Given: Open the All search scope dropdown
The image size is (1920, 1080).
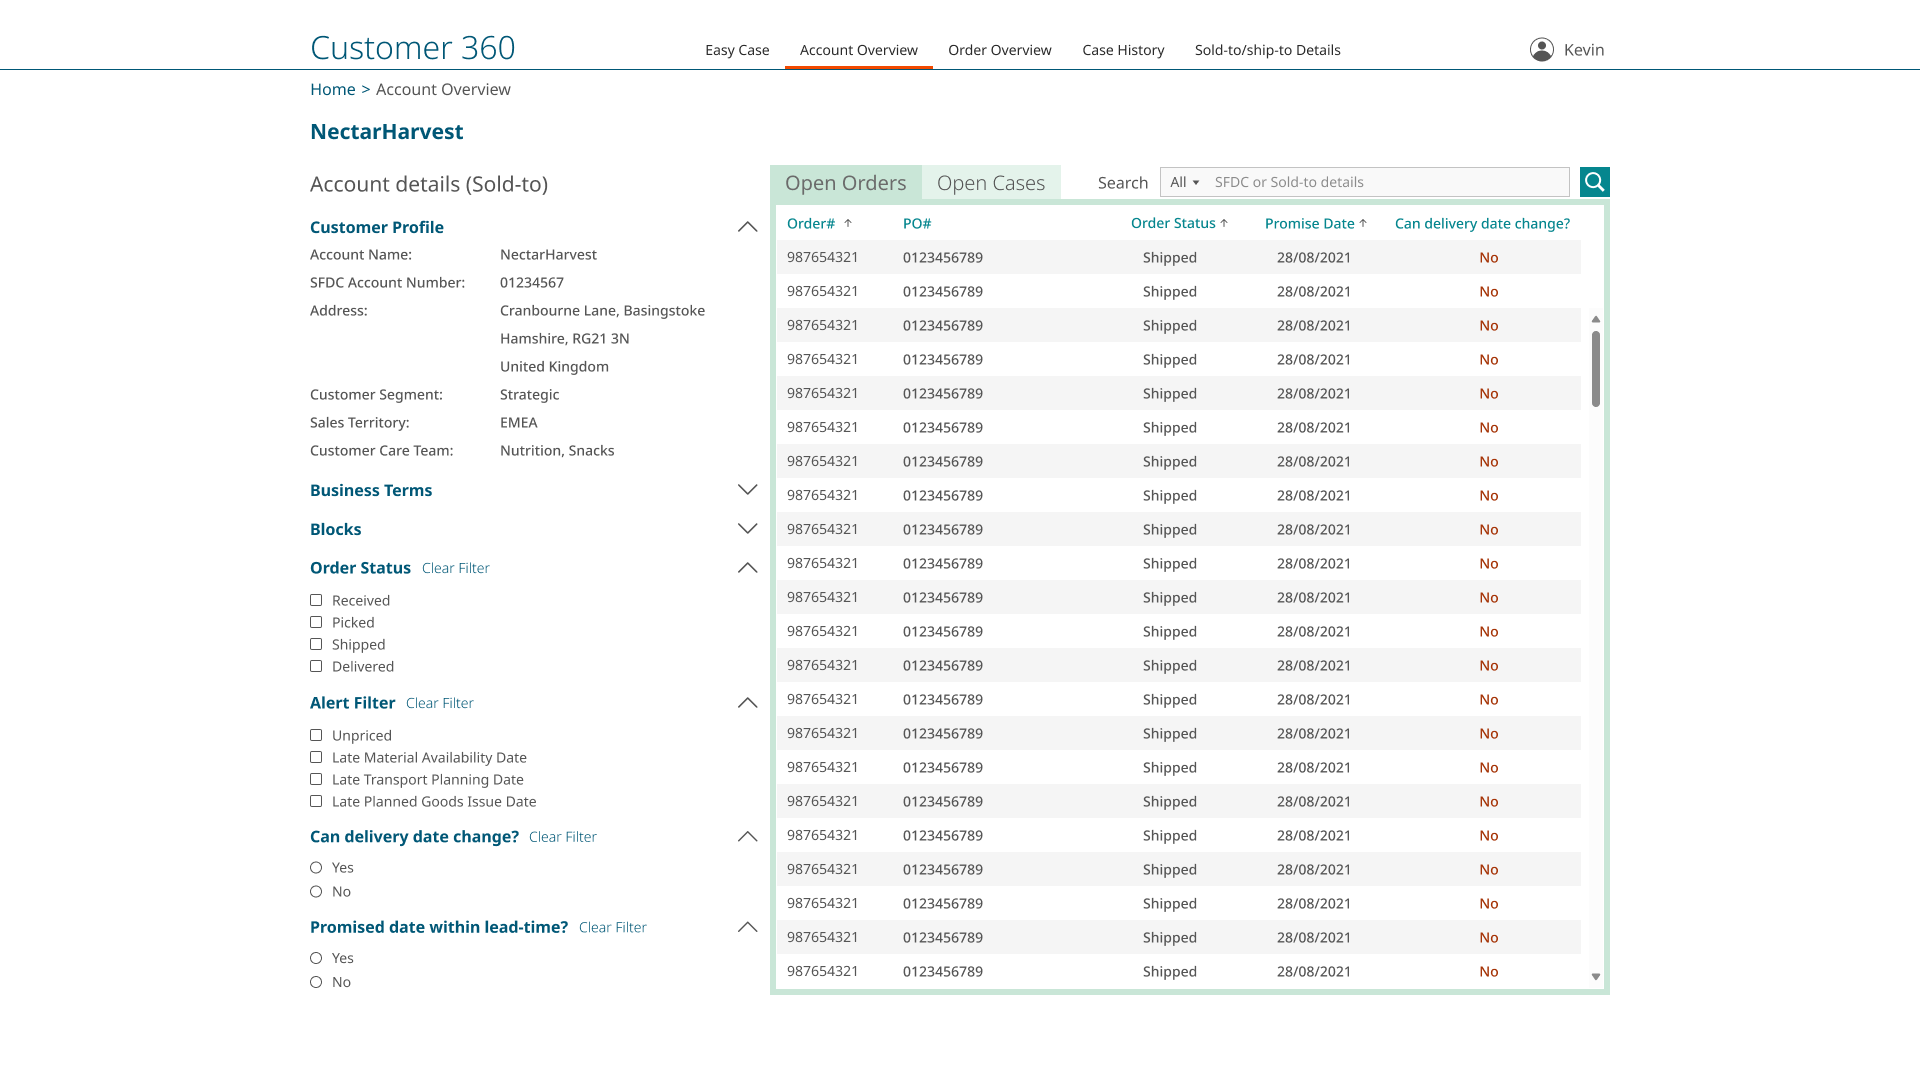Looking at the screenshot, I should click(1183, 182).
